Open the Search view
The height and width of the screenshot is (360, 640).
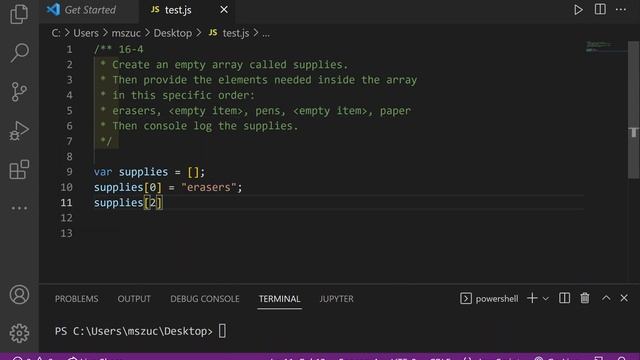click(19, 53)
